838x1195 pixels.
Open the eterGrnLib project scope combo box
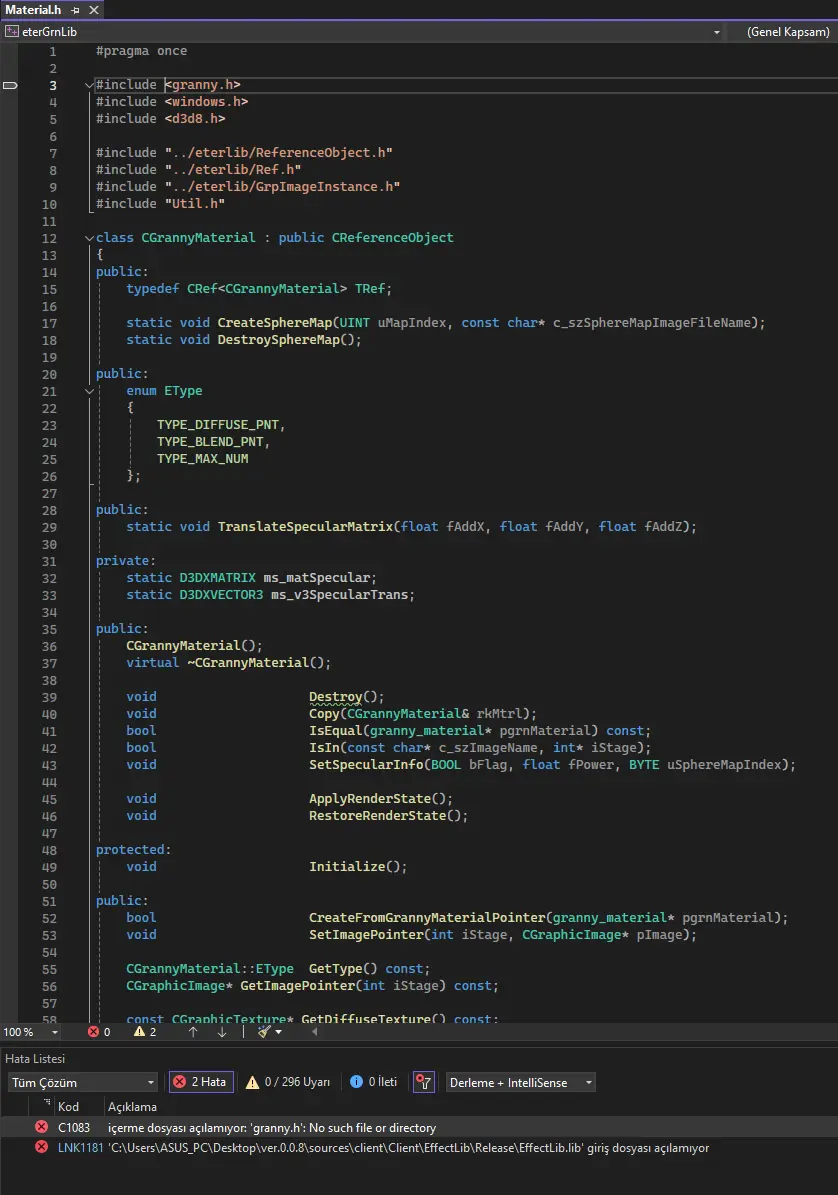click(x=363, y=32)
